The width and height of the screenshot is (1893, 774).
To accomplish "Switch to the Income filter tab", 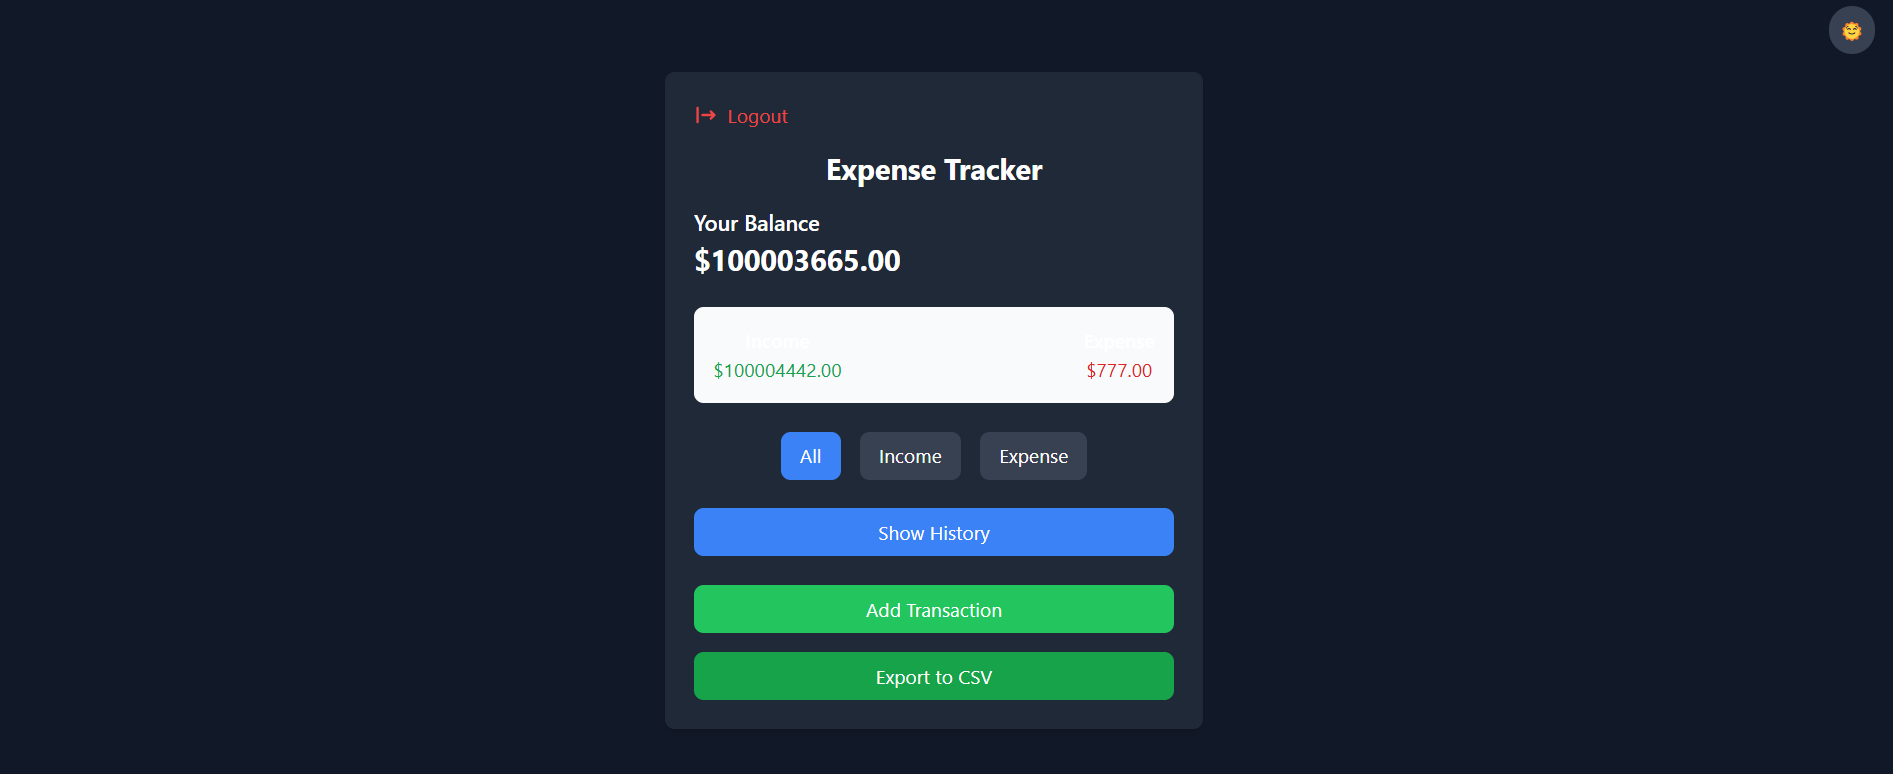I will coord(910,456).
